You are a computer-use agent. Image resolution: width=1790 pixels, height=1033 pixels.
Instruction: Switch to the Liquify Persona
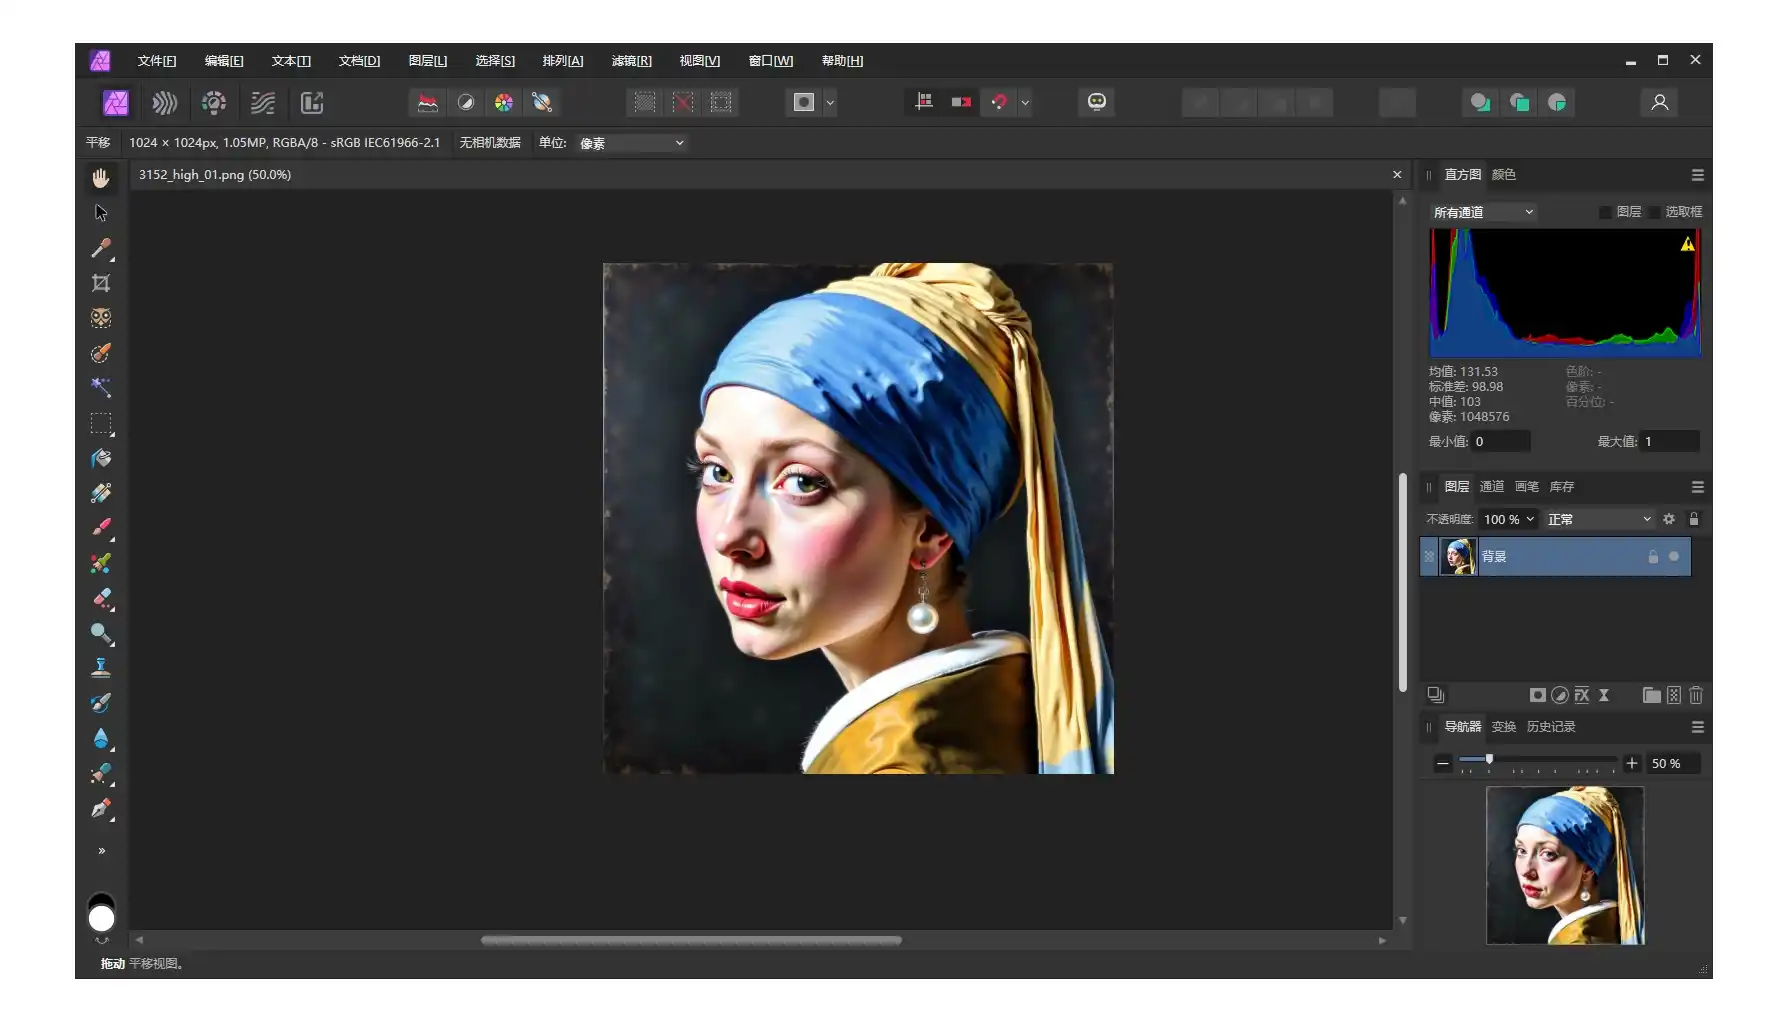pos(165,102)
